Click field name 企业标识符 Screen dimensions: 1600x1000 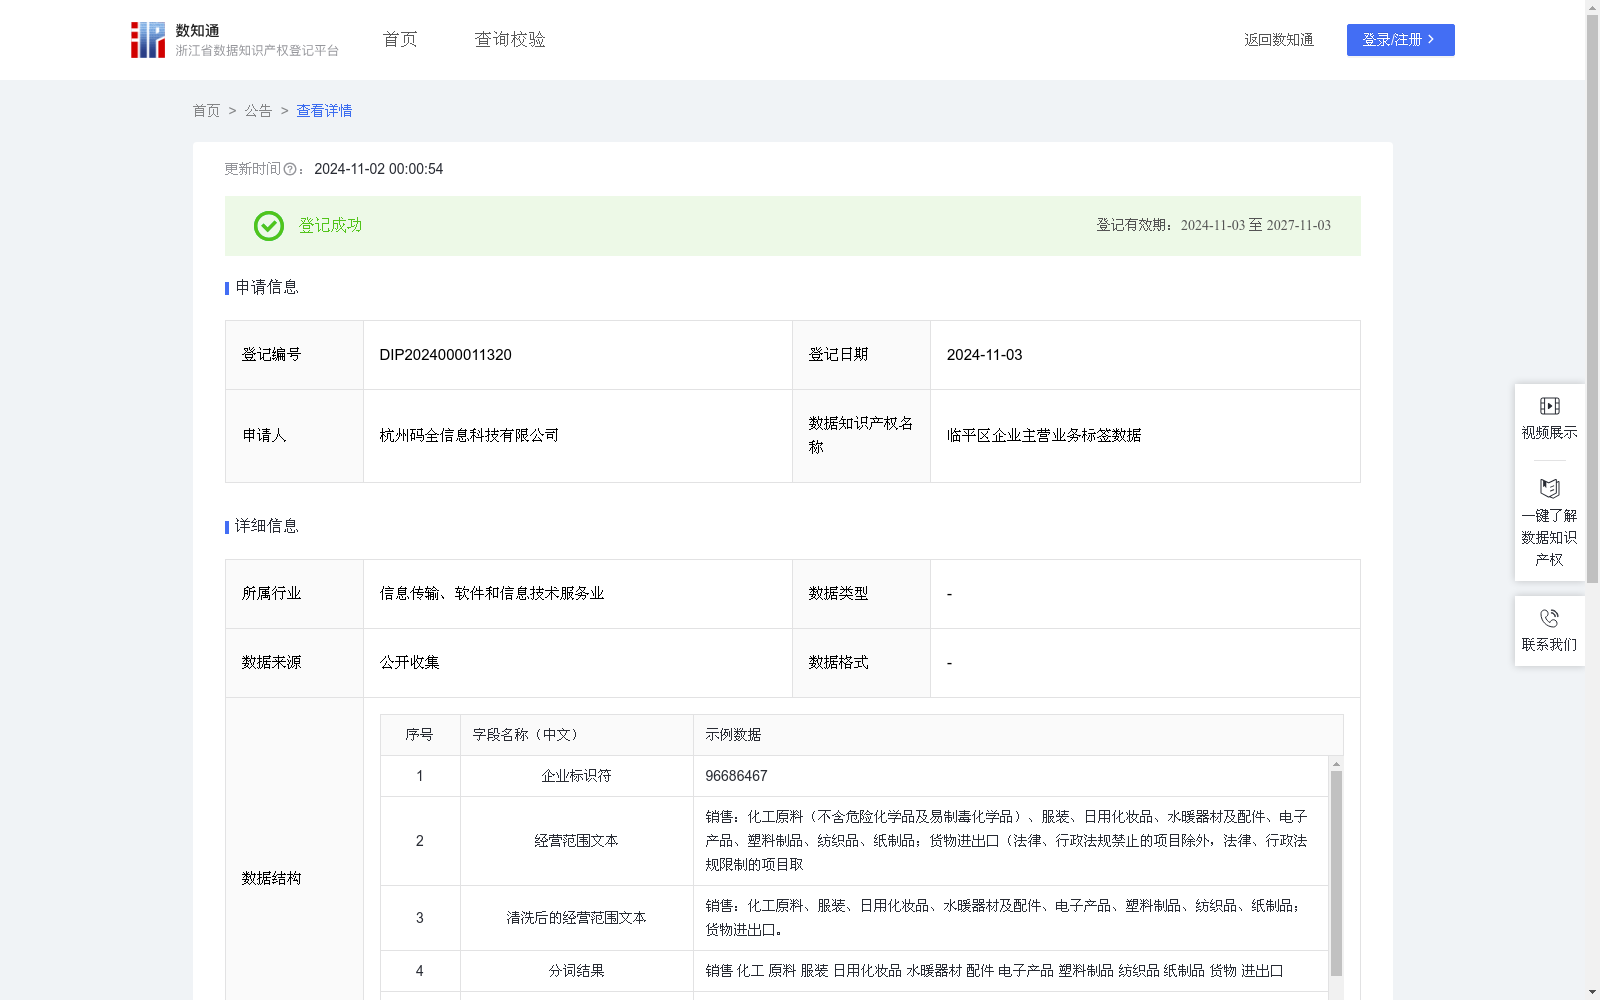click(576, 776)
